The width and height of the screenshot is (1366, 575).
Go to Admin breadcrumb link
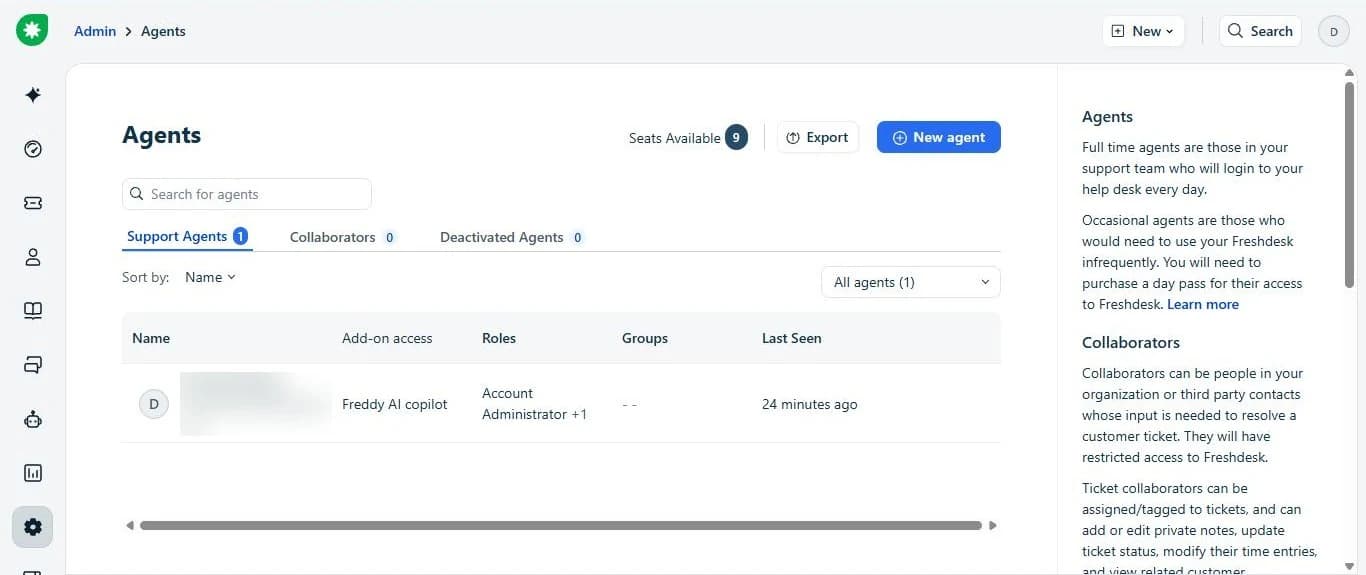pos(95,31)
